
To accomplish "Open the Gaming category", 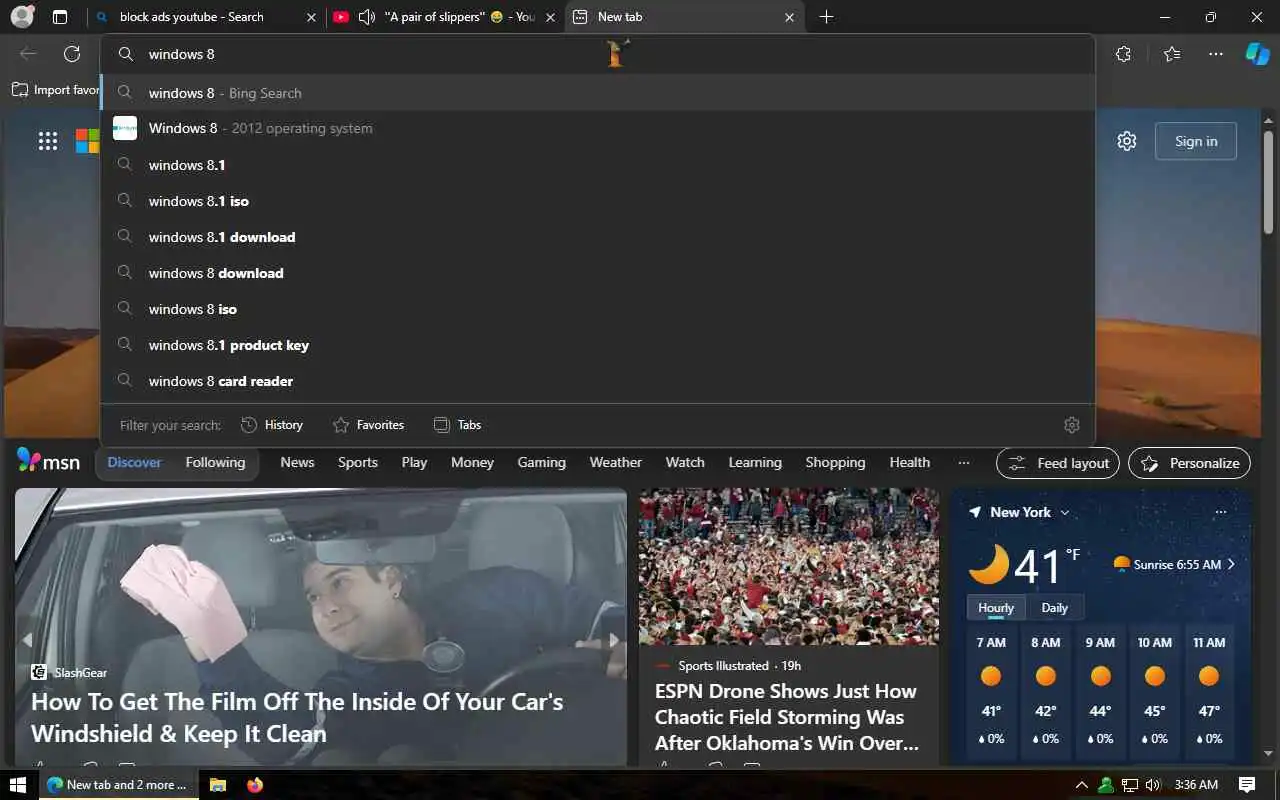I will coord(541,462).
